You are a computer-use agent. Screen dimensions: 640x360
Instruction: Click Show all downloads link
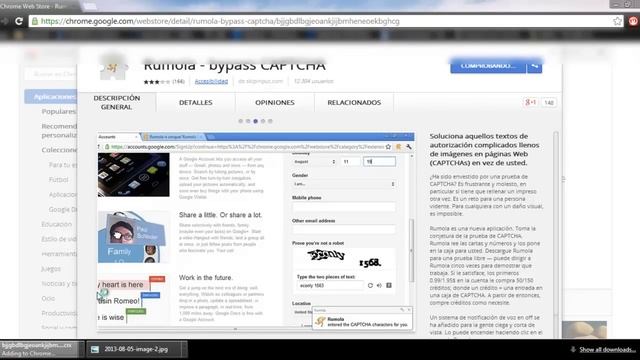coord(607,349)
